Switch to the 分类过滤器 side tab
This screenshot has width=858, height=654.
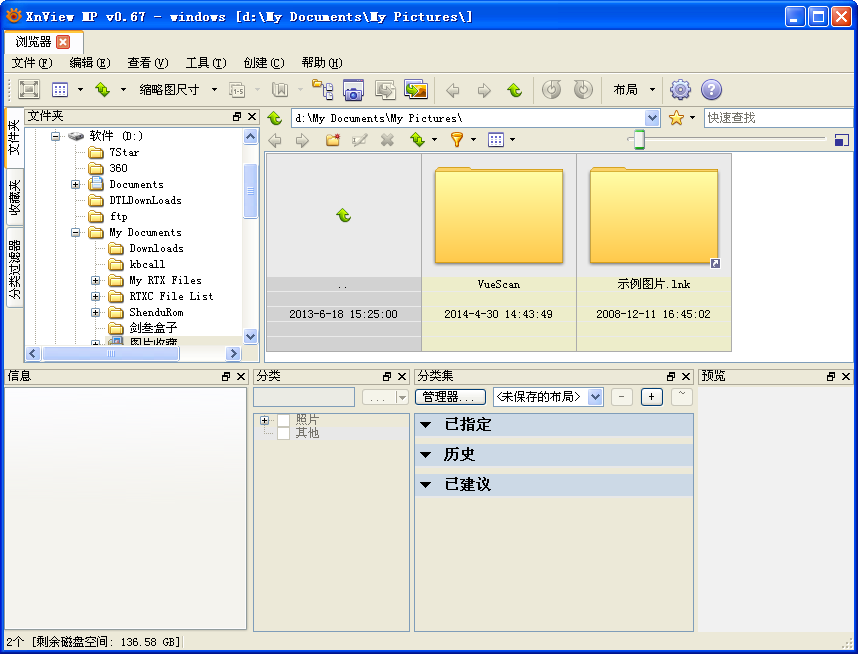pyautogui.click(x=14, y=268)
